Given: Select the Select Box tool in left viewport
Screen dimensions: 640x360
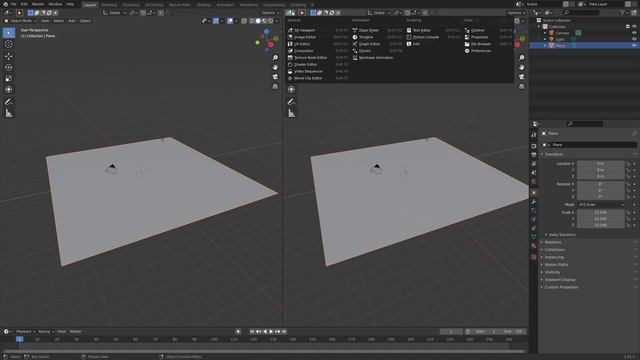Looking at the screenshot, I should point(9,33).
